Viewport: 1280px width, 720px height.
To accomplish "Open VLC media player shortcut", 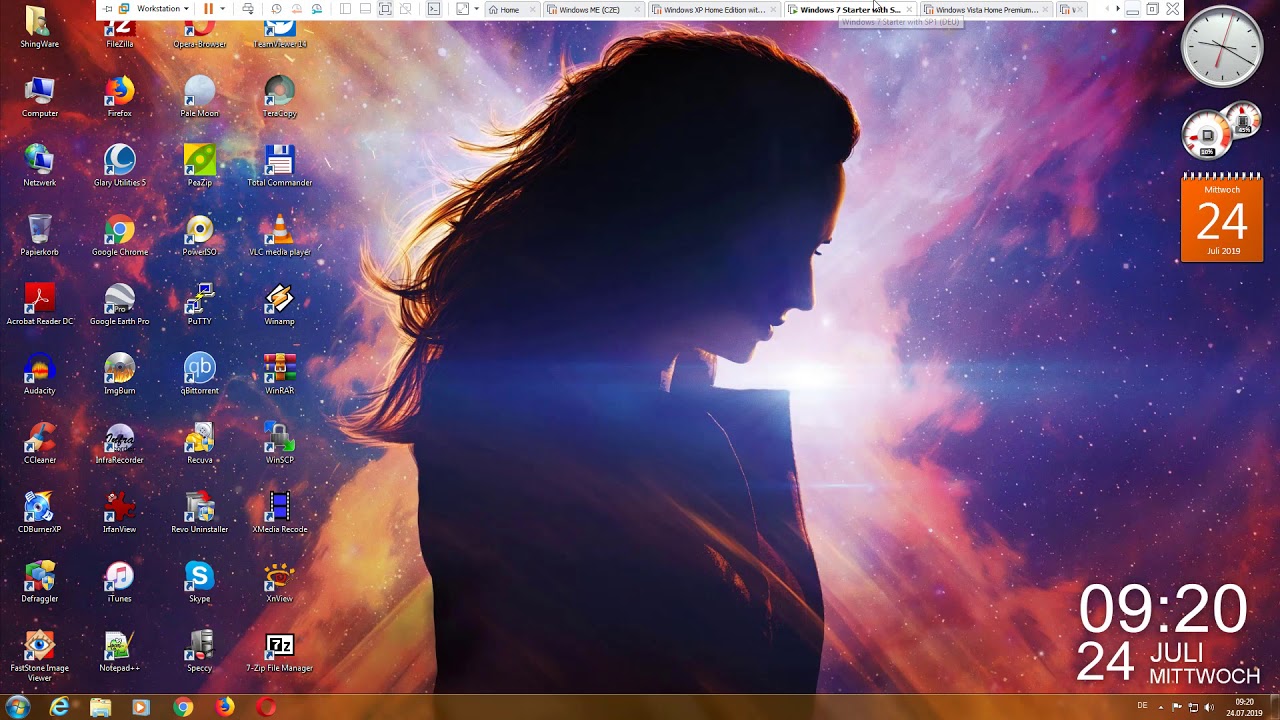I will pos(279,236).
